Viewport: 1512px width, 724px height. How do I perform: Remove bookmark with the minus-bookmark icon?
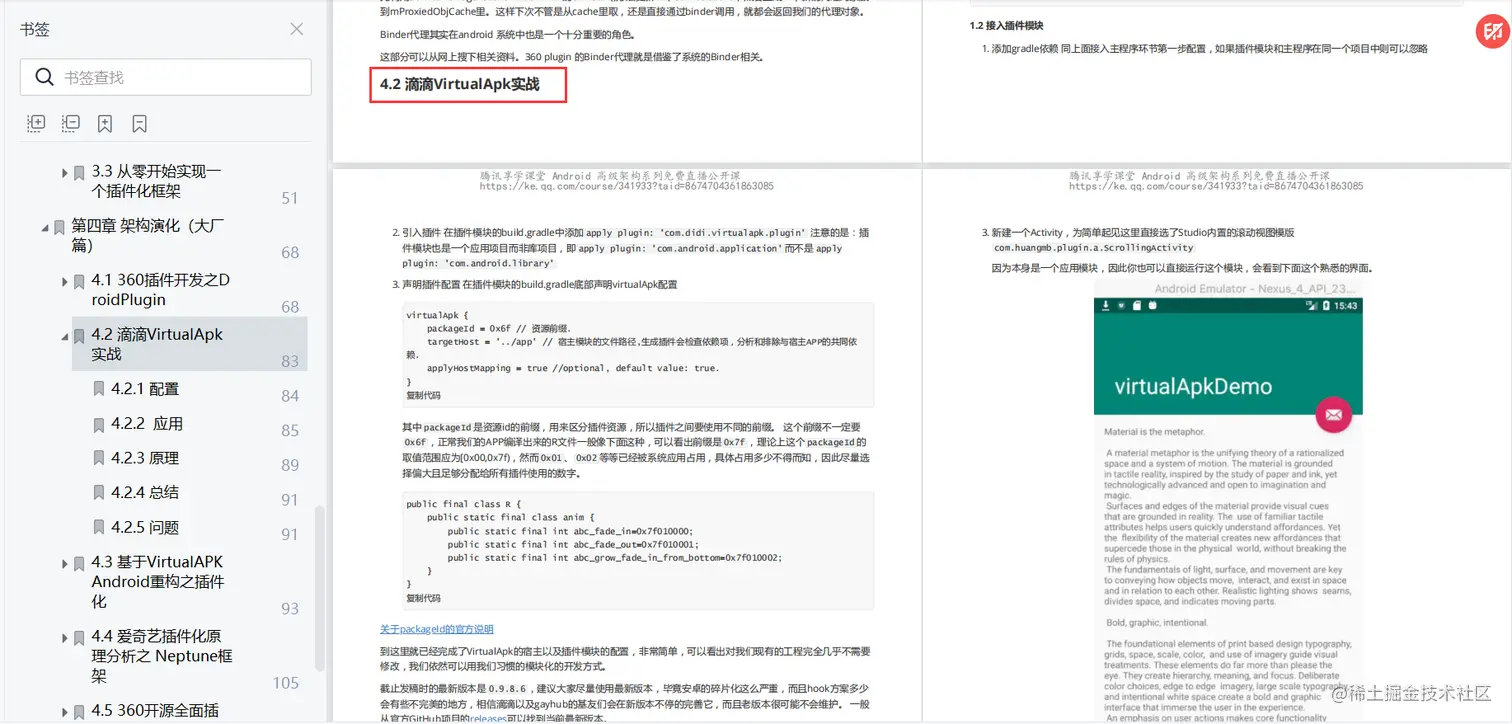coord(140,123)
